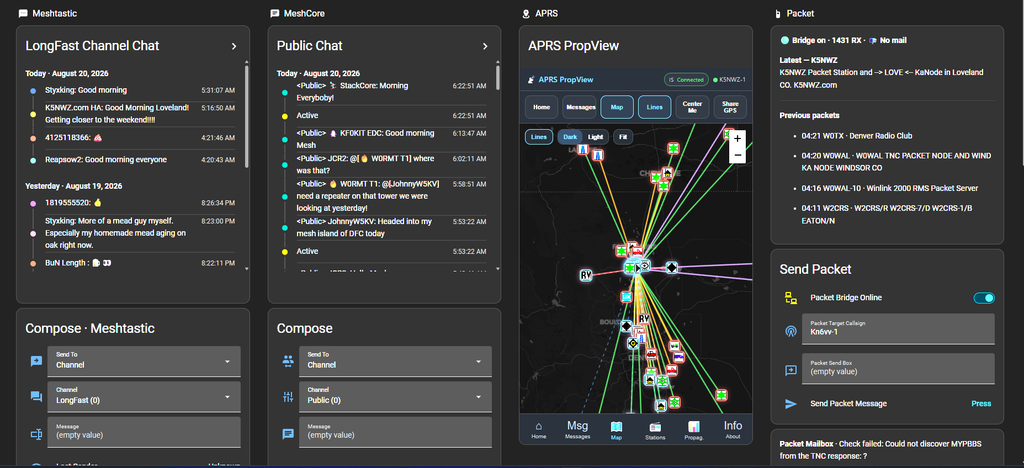Viewport: 1024px width, 468px height.
Task: Click the message bubble icon in MeshCore Compose
Action: coord(288,433)
